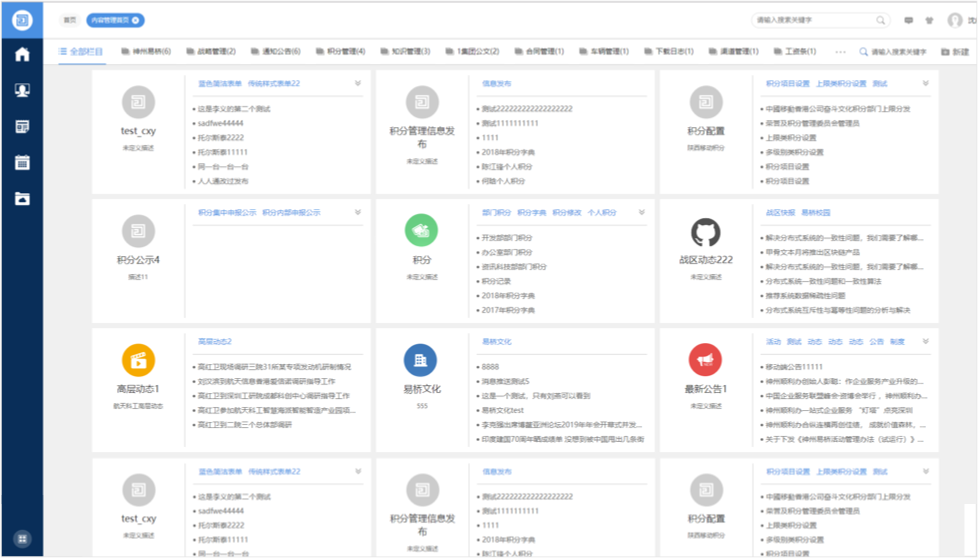Select the 全部栏目 tab
Viewport: 978px width, 558px height.
[83, 51]
